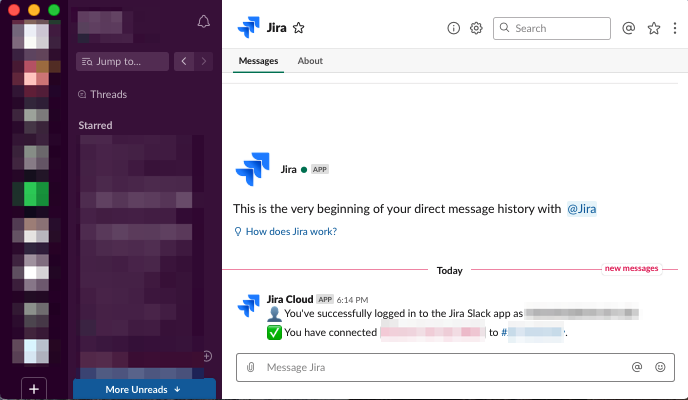Click the APP badge next to Jira
Viewport: 688px width, 400px height.
click(x=319, y=169)
